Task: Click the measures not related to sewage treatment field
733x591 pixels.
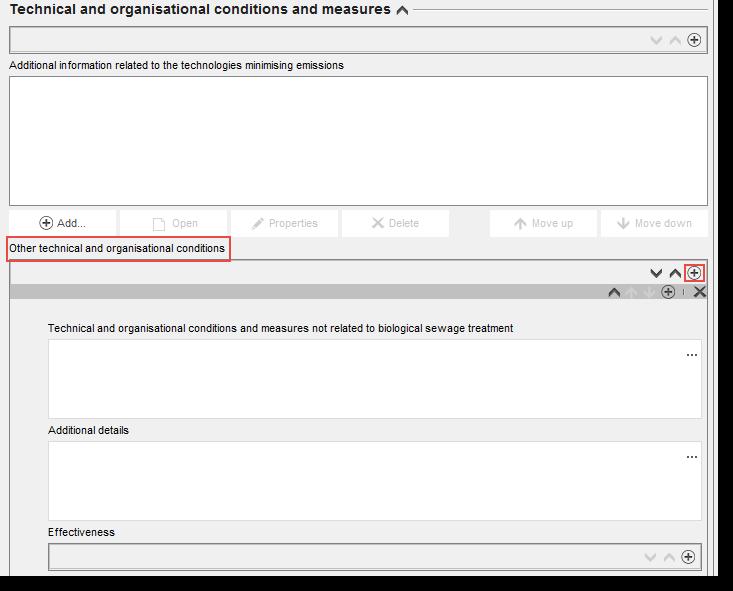Action: coord(375,379)
